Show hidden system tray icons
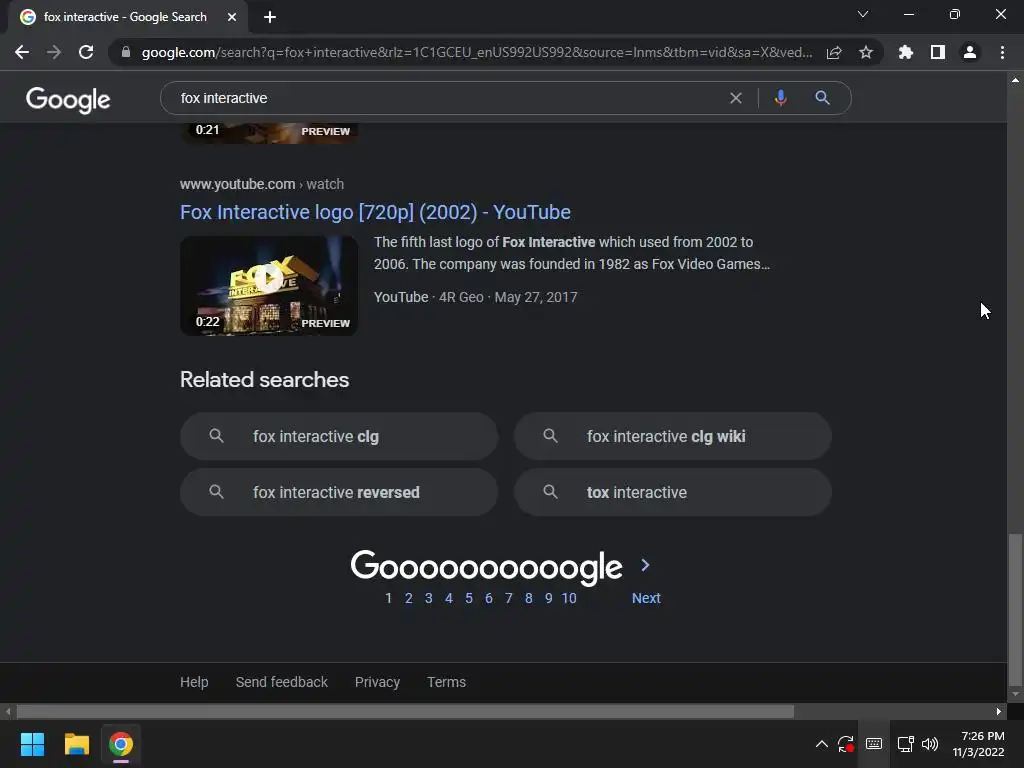 822,744
